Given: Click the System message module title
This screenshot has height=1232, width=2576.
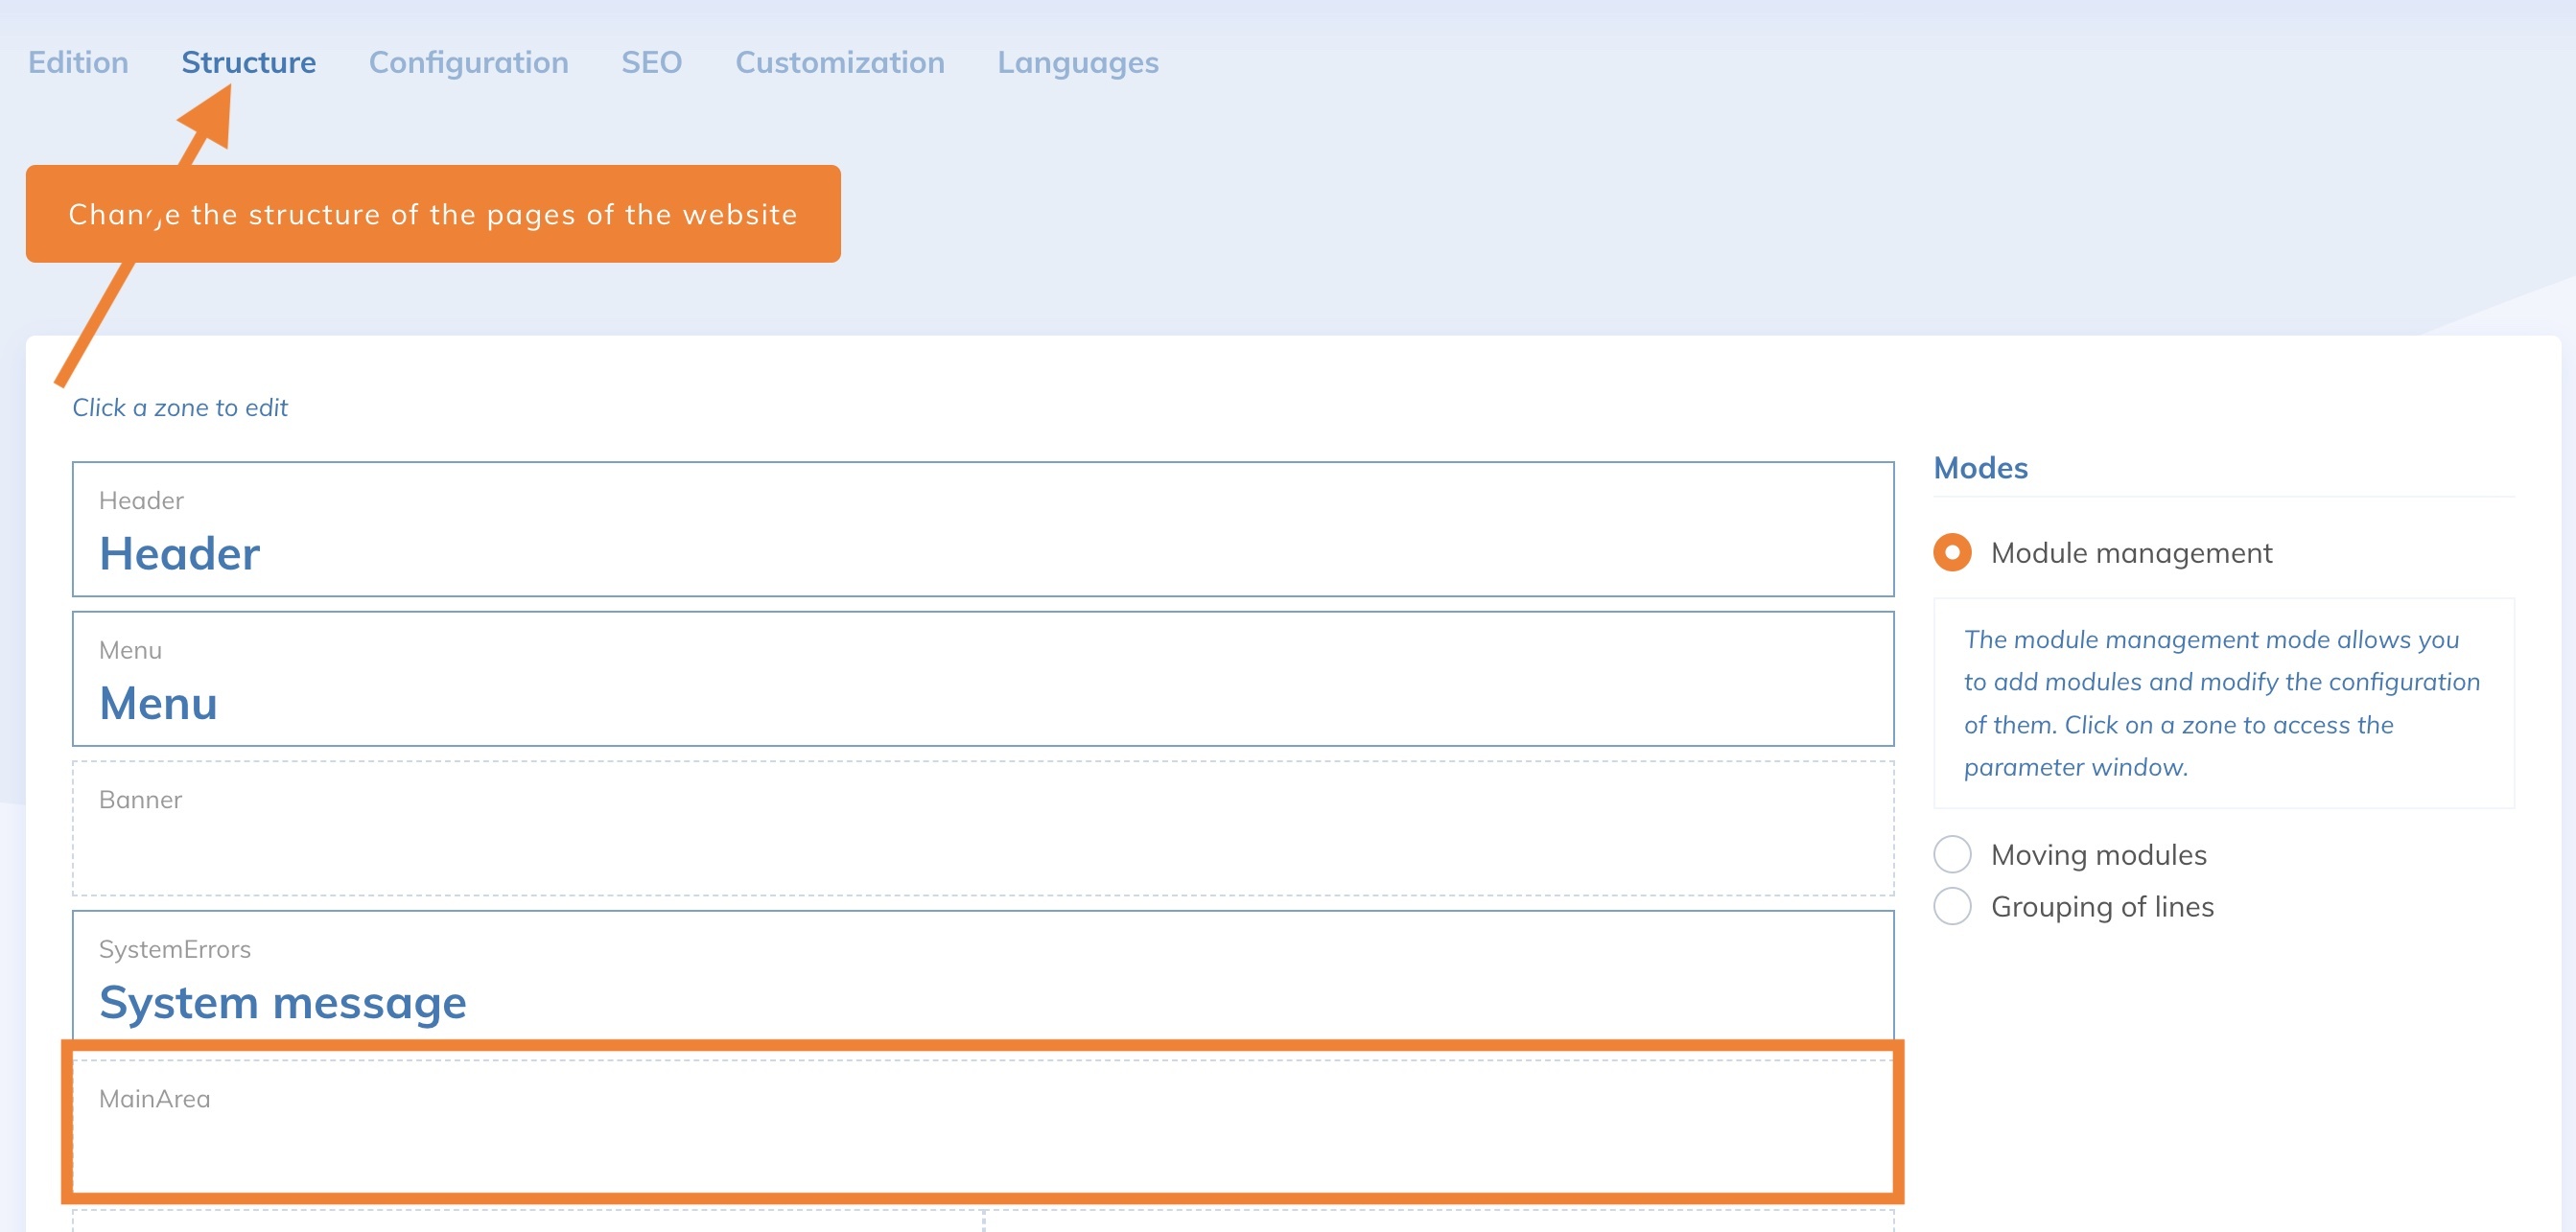Looking at the screenshot, I should point(282,1002).
